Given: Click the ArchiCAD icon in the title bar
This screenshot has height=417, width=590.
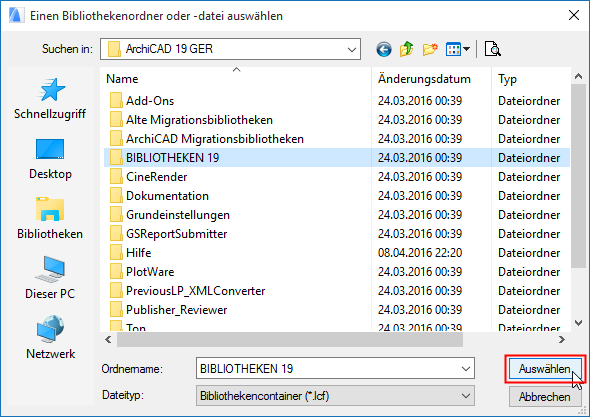Looking at the screenshot, I should (16, 15).
